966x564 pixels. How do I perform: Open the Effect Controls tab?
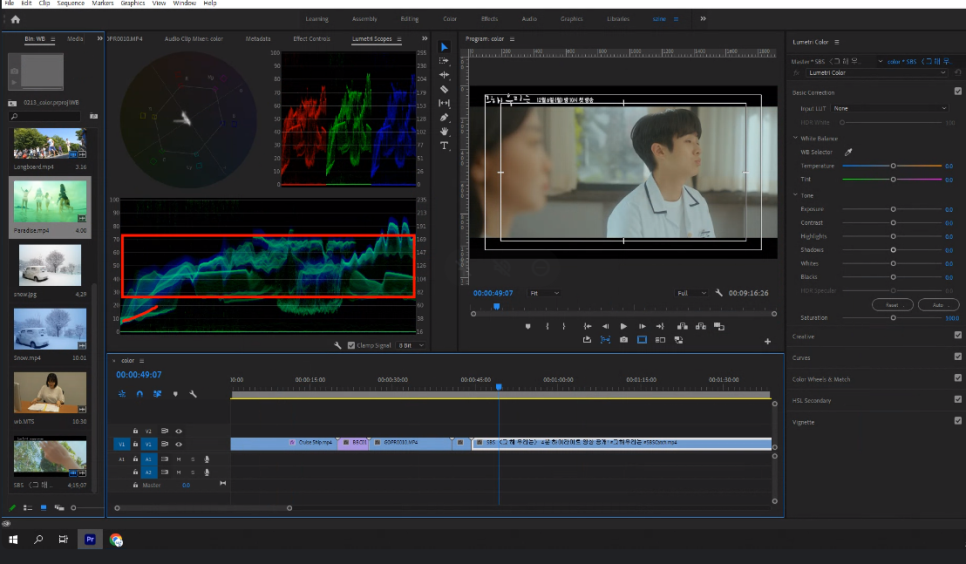(312, 39)
